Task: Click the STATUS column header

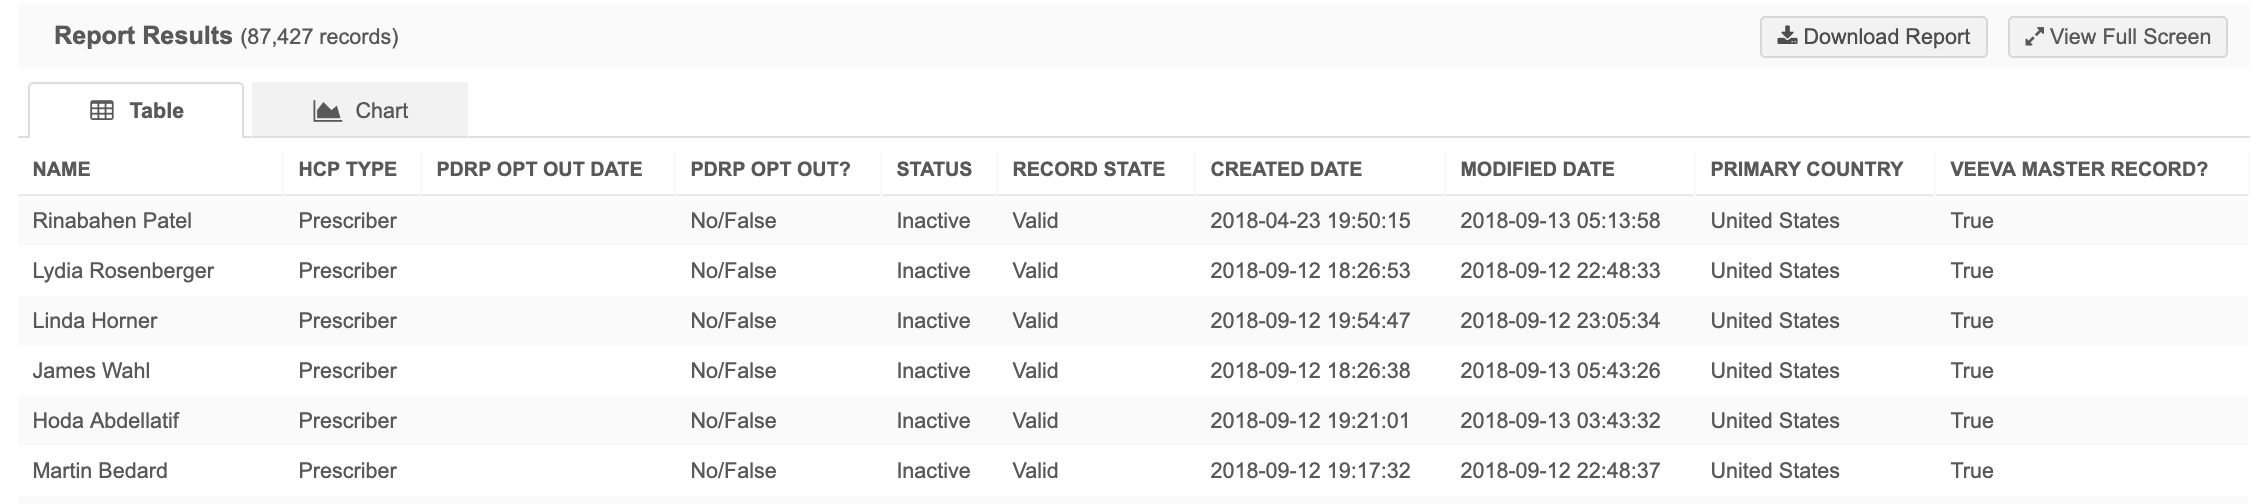Action: click(x=934, y=169)
